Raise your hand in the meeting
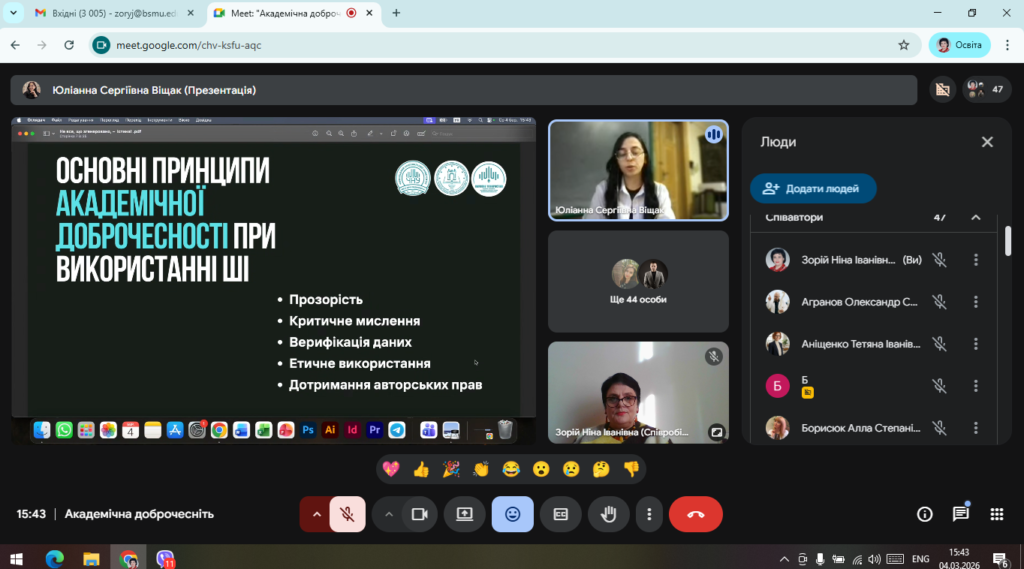 pyautogui.click(x=608, y=514)
